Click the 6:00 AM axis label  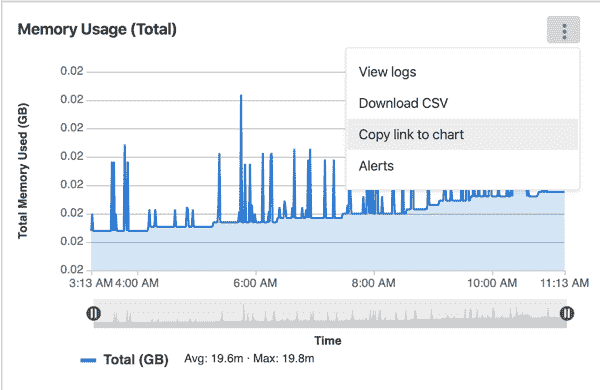255,283
